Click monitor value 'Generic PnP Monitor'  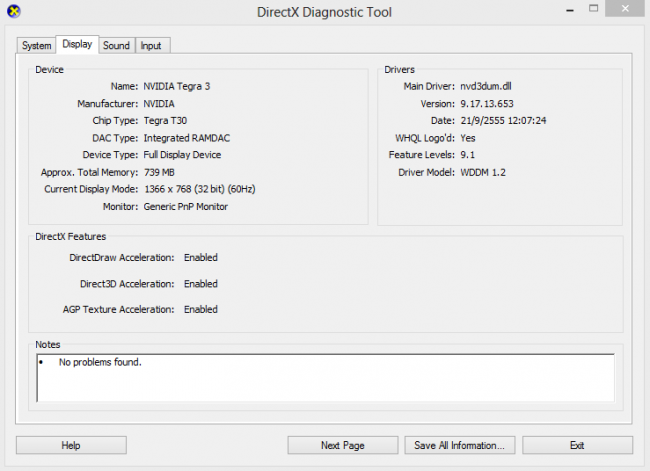186,206
